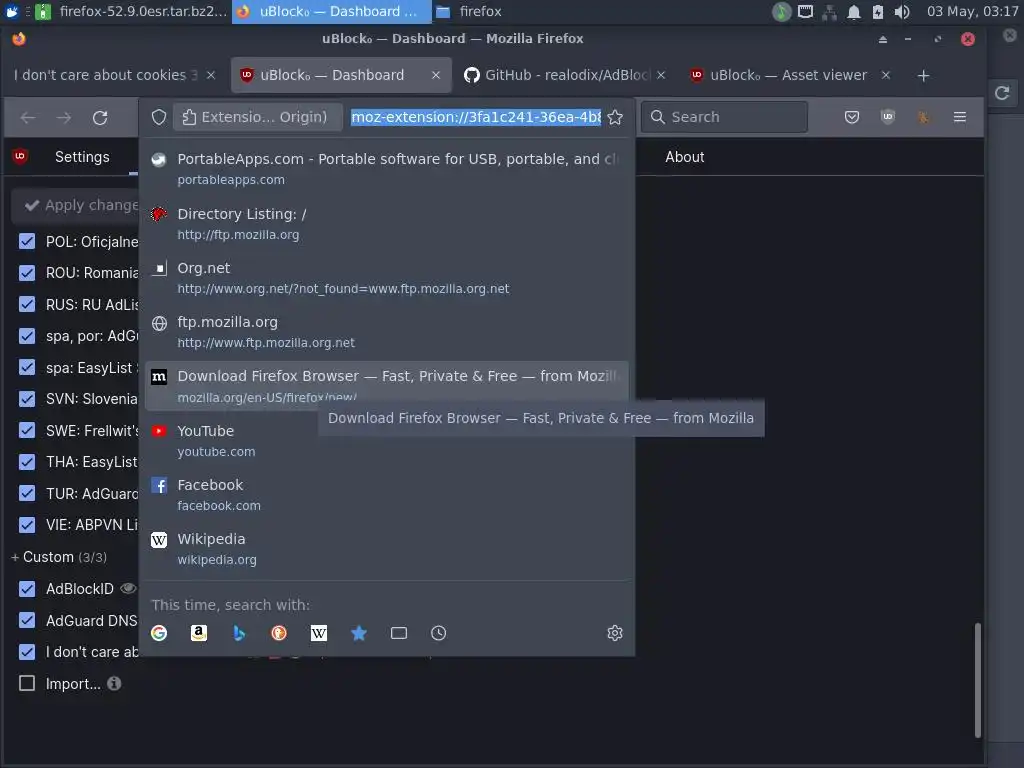The image size is (1024, 768).
Task: Disable the AdBlockID custom list
Action: click(27, 588)
